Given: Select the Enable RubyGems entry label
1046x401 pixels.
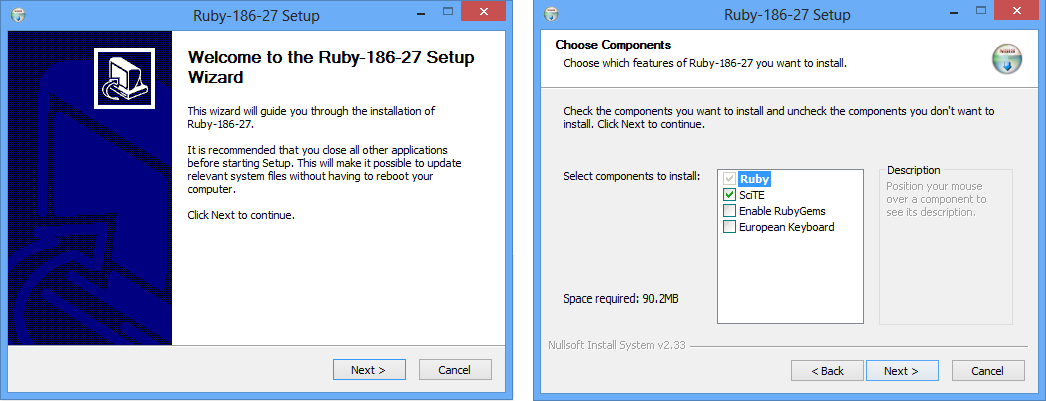Looking at the screenshot, I should coord(782,211).
